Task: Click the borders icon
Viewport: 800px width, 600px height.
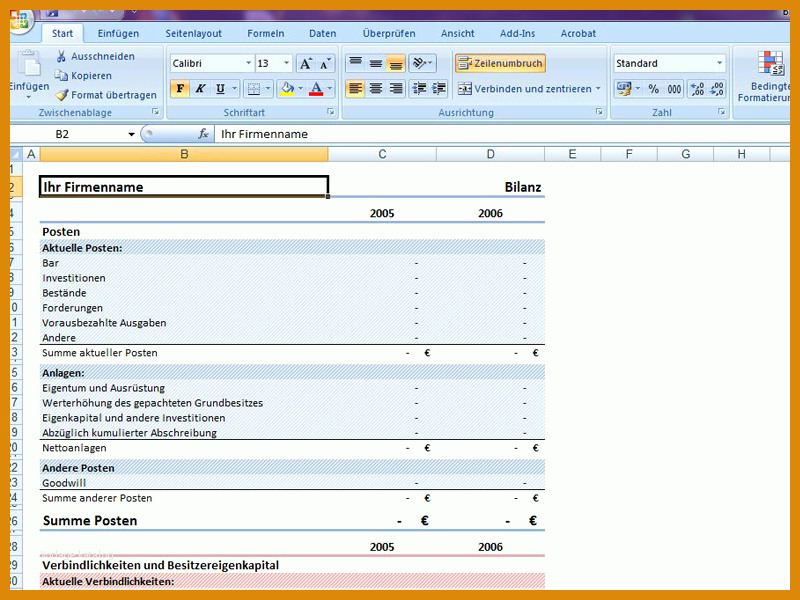Action: pos(254,89)
